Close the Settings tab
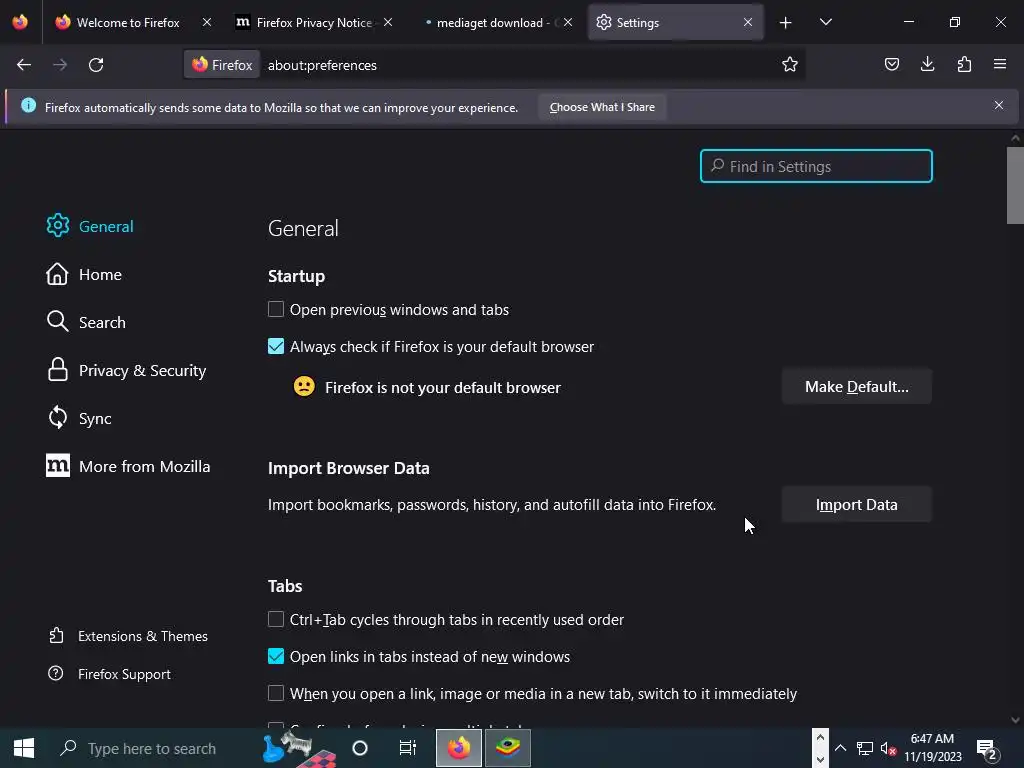Image resolution: width=1024 pixels, height=768 pixels. 748,22
